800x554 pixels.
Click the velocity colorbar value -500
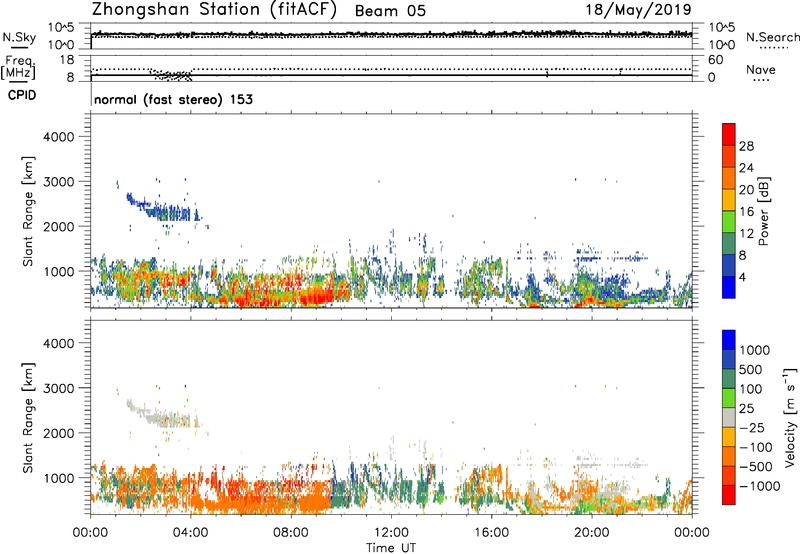(x=756, y=466)
